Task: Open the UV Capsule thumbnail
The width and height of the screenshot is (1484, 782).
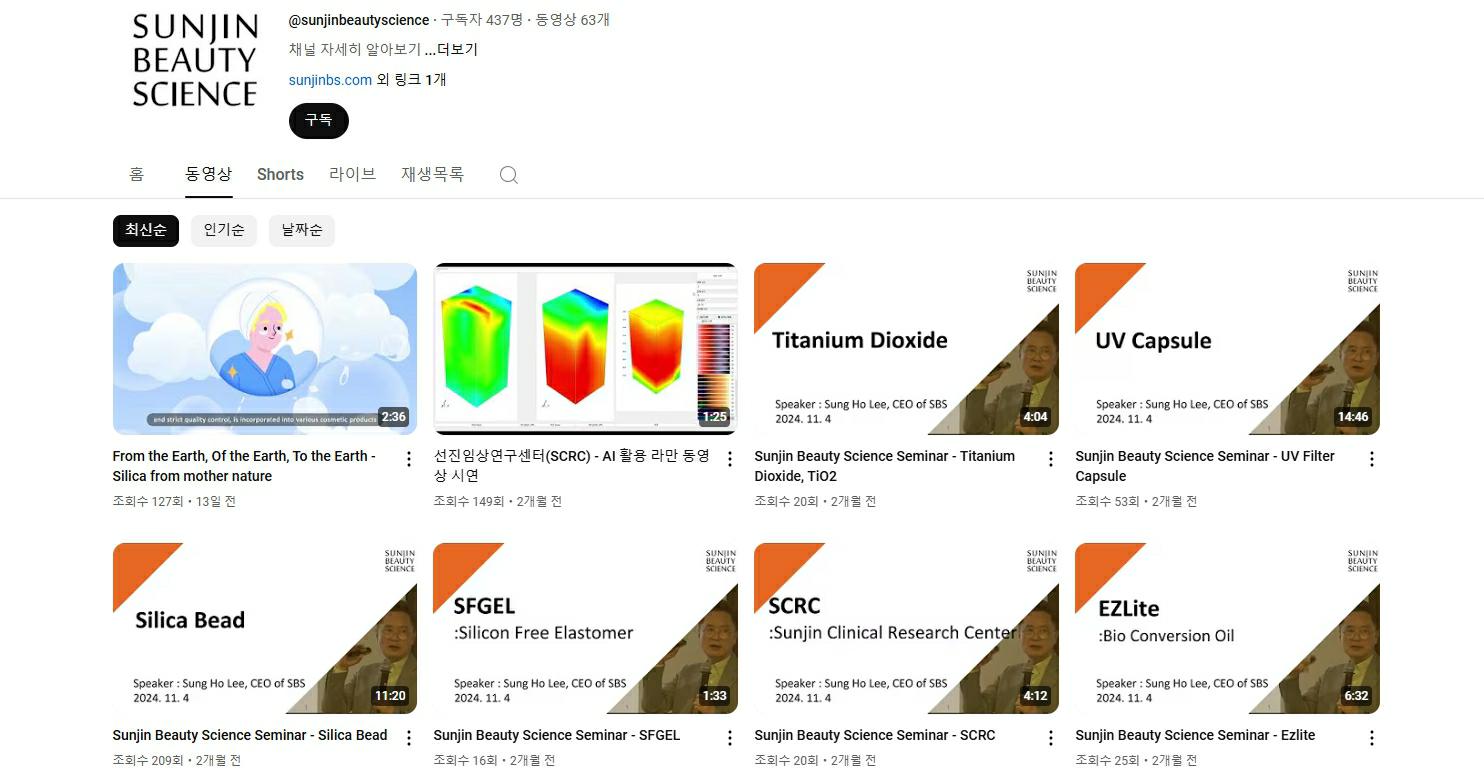Action: point(1227,349)
